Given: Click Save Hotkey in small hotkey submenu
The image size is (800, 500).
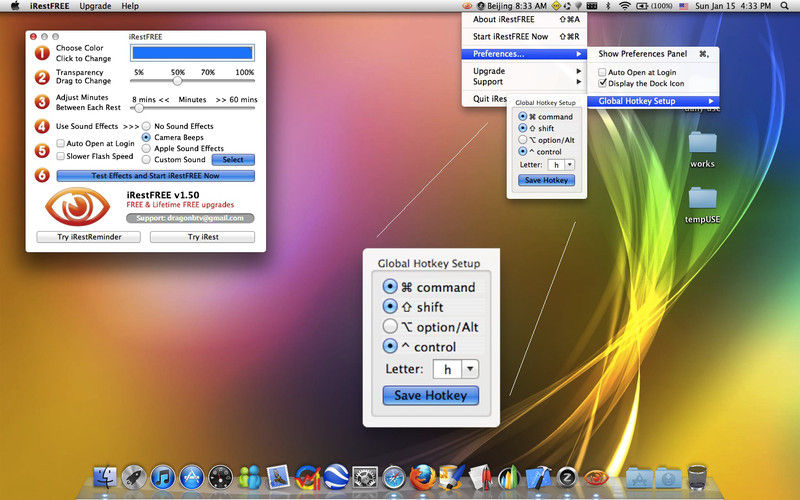Looking at the screenshot, I should [x=546, y=180].
